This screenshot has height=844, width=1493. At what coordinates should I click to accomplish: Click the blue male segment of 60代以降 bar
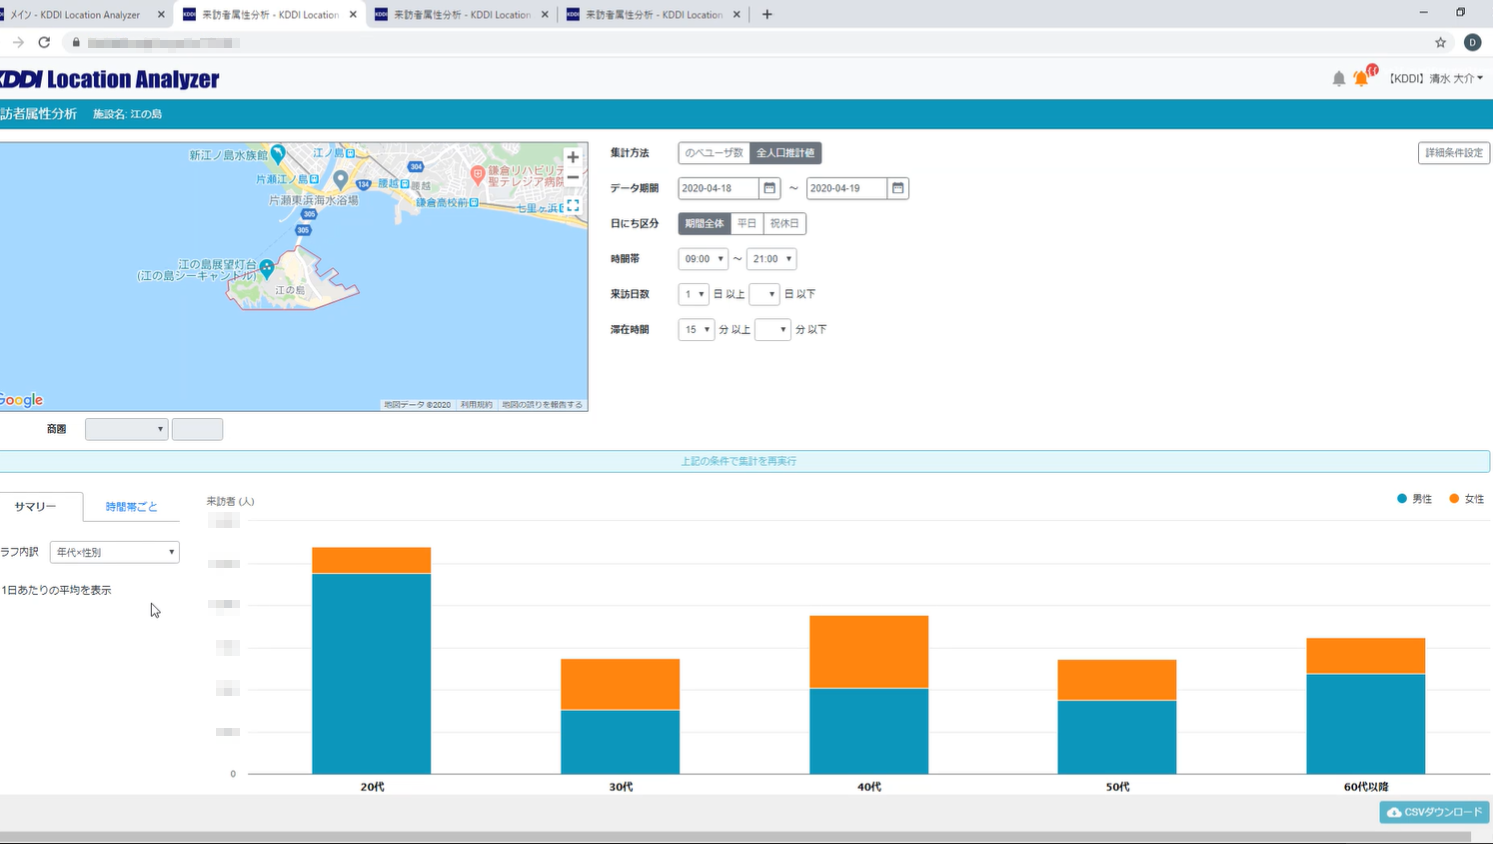point(1366,724)
